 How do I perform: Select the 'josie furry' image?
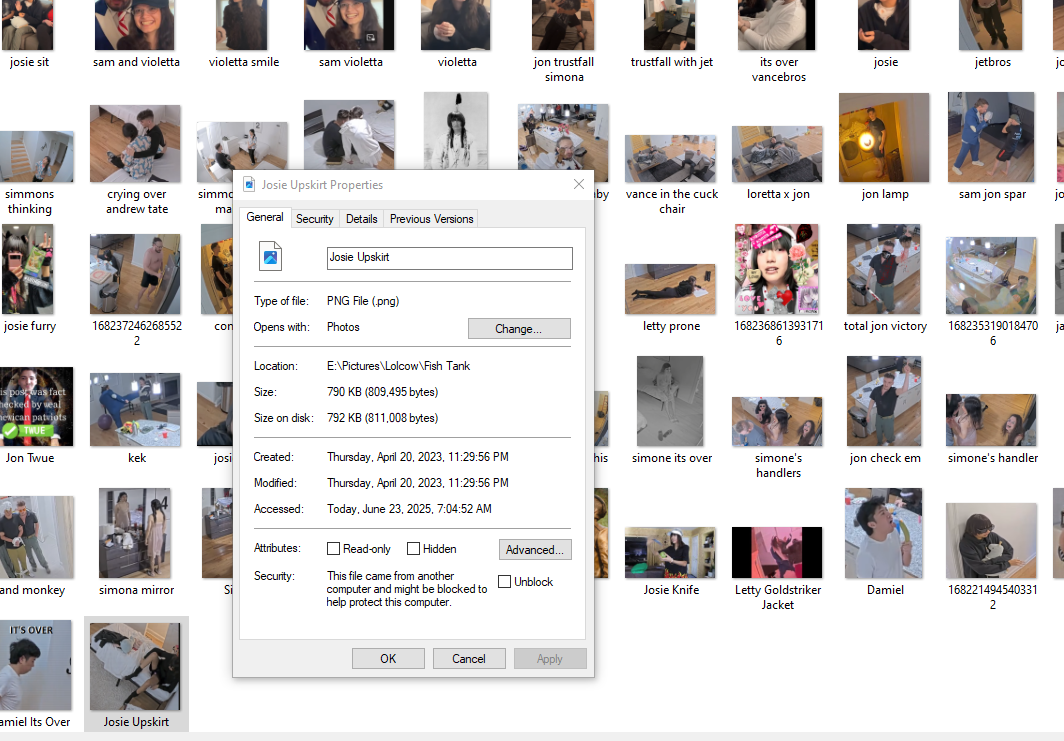[28, 269]
